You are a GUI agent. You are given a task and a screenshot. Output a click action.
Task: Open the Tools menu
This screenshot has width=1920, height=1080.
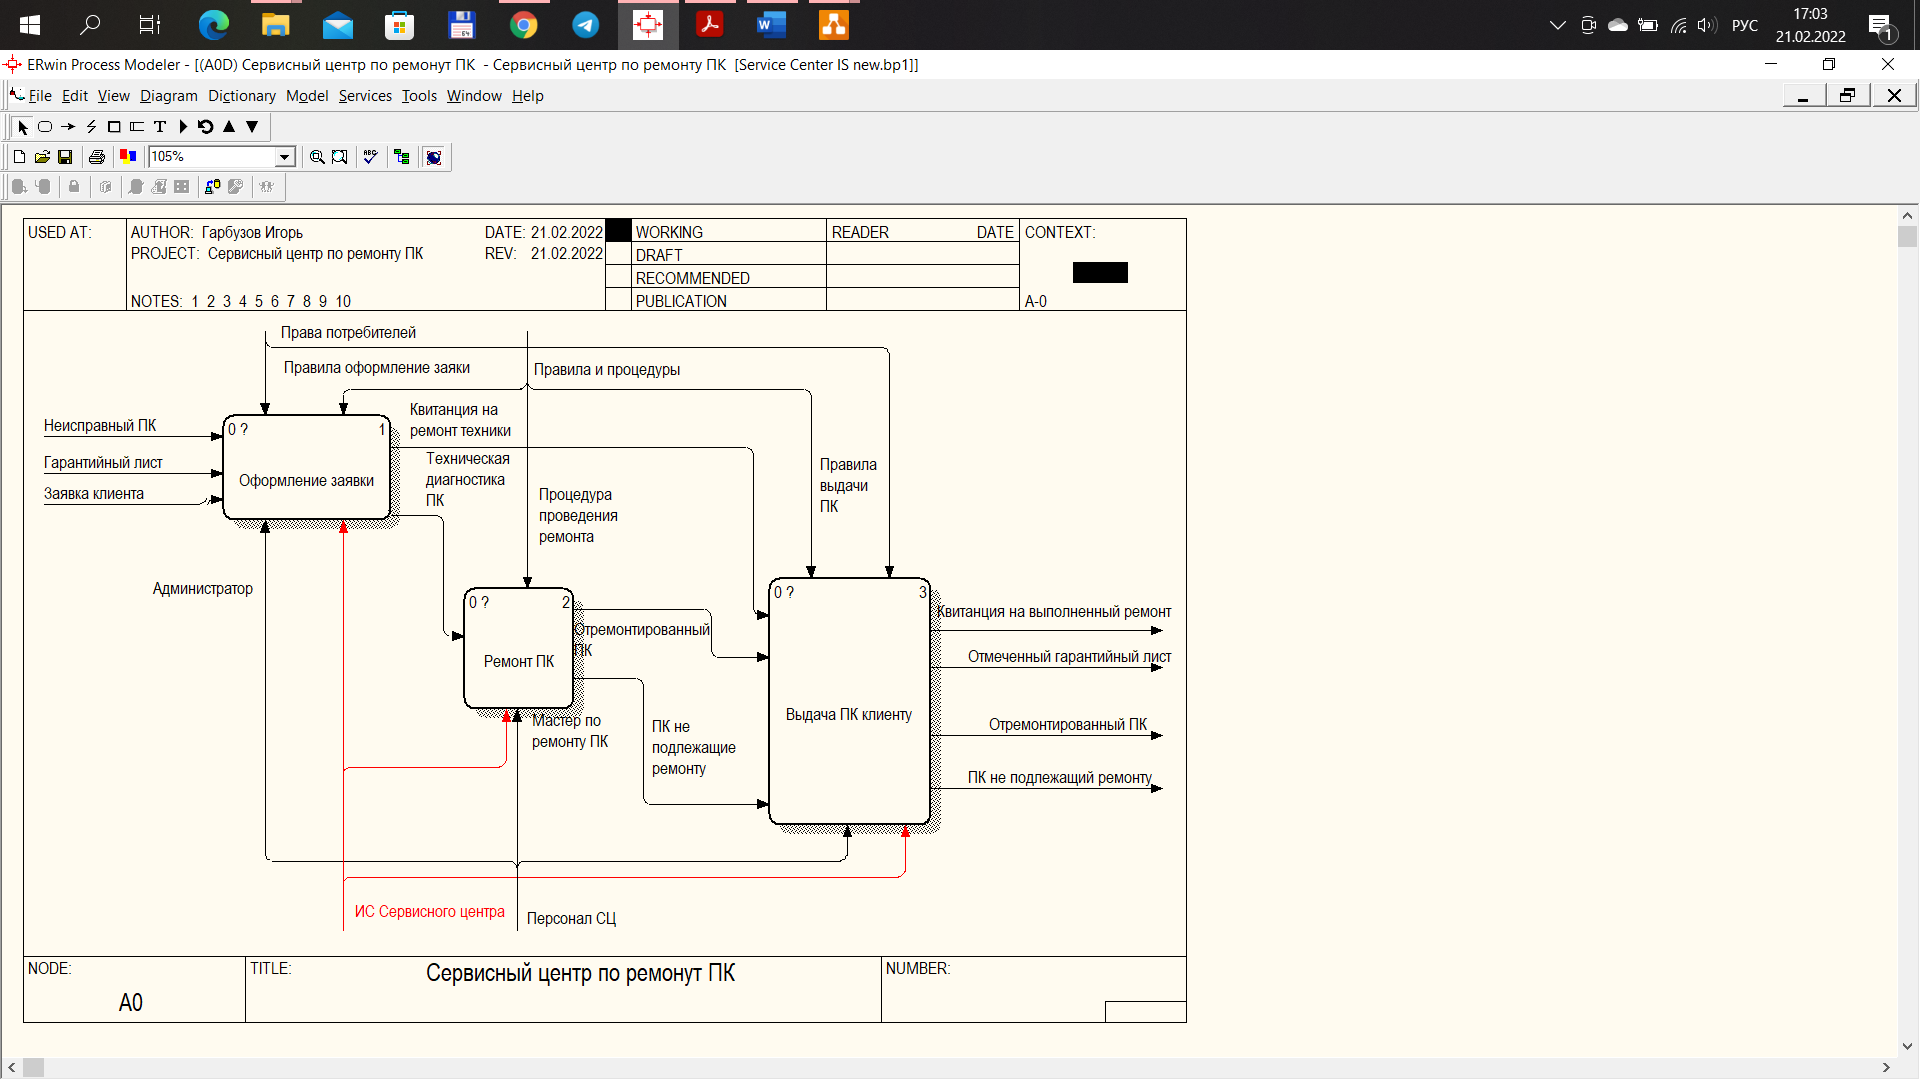[419, 96]
